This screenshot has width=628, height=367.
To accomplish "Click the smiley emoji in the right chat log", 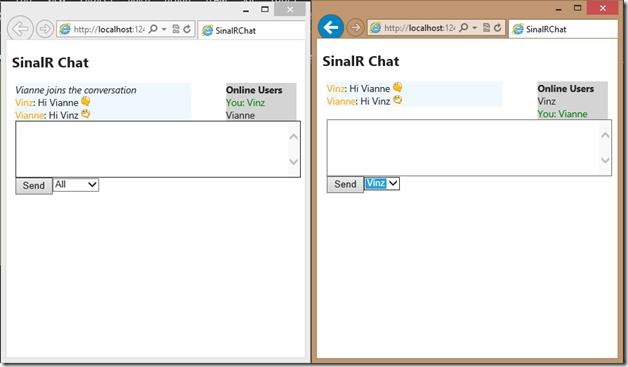I will pos(397,100).
